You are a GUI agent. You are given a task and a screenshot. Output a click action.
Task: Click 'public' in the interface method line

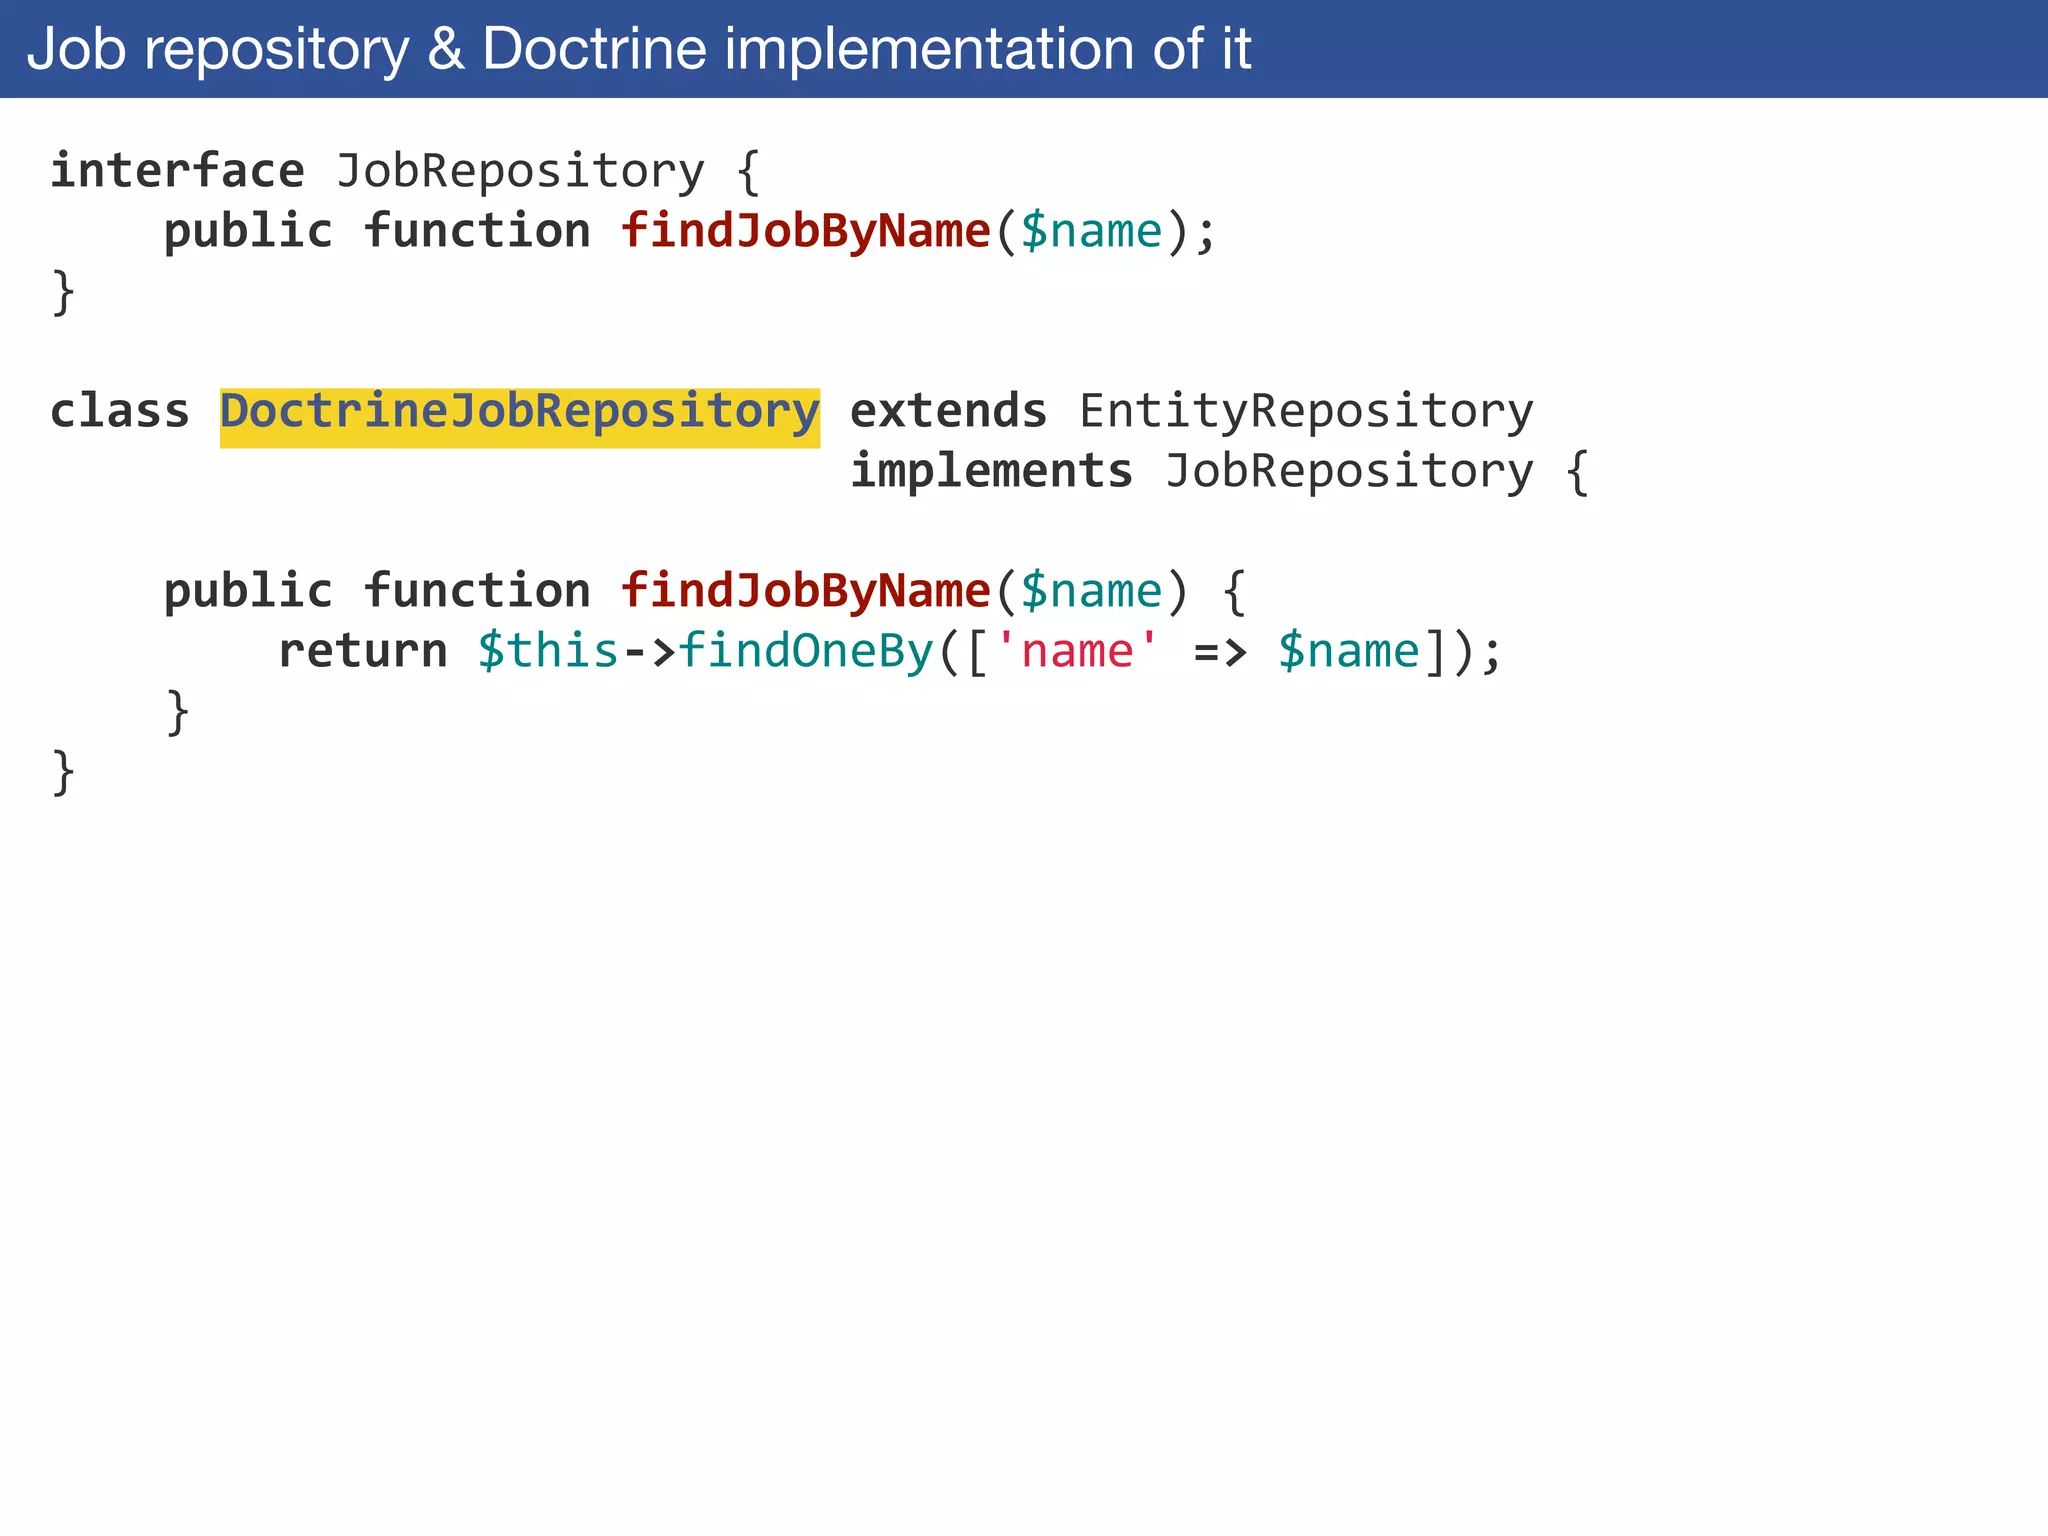248,232
